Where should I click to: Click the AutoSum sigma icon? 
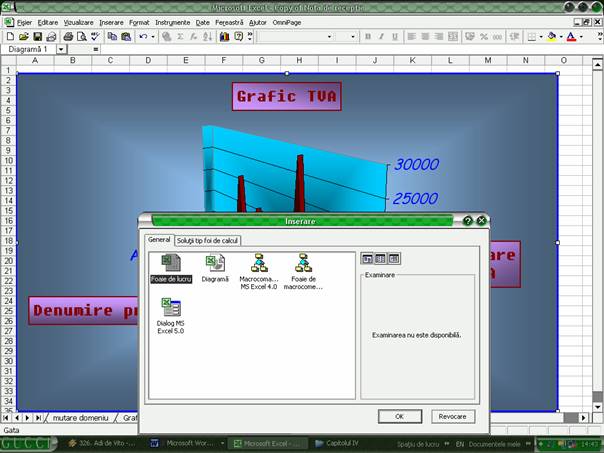pos(180,37)
